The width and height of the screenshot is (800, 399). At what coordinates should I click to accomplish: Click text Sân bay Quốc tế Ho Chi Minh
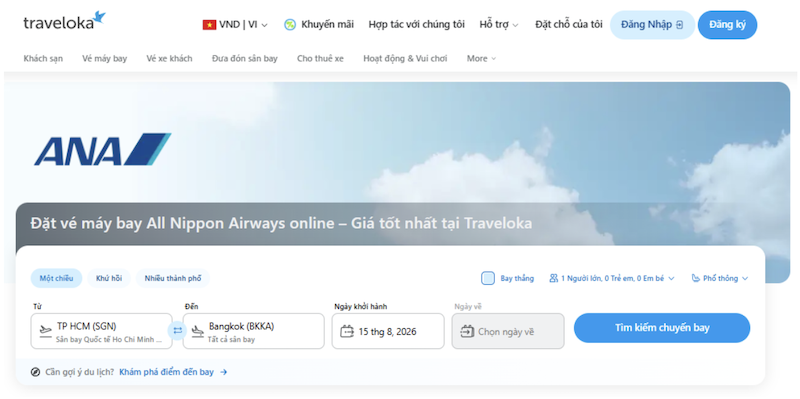(109, 340)
